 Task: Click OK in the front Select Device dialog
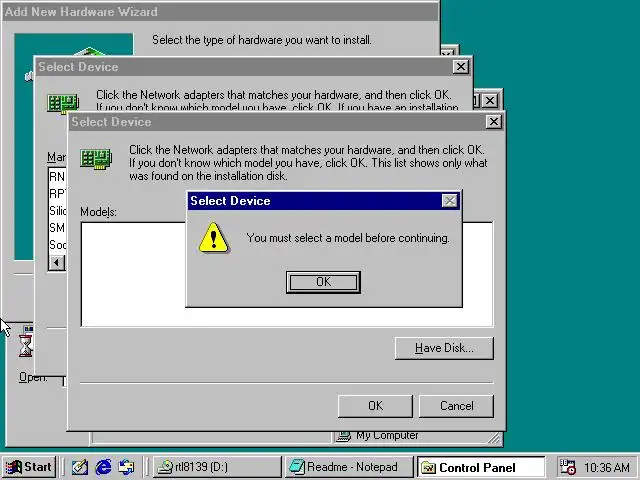(375, 406)
